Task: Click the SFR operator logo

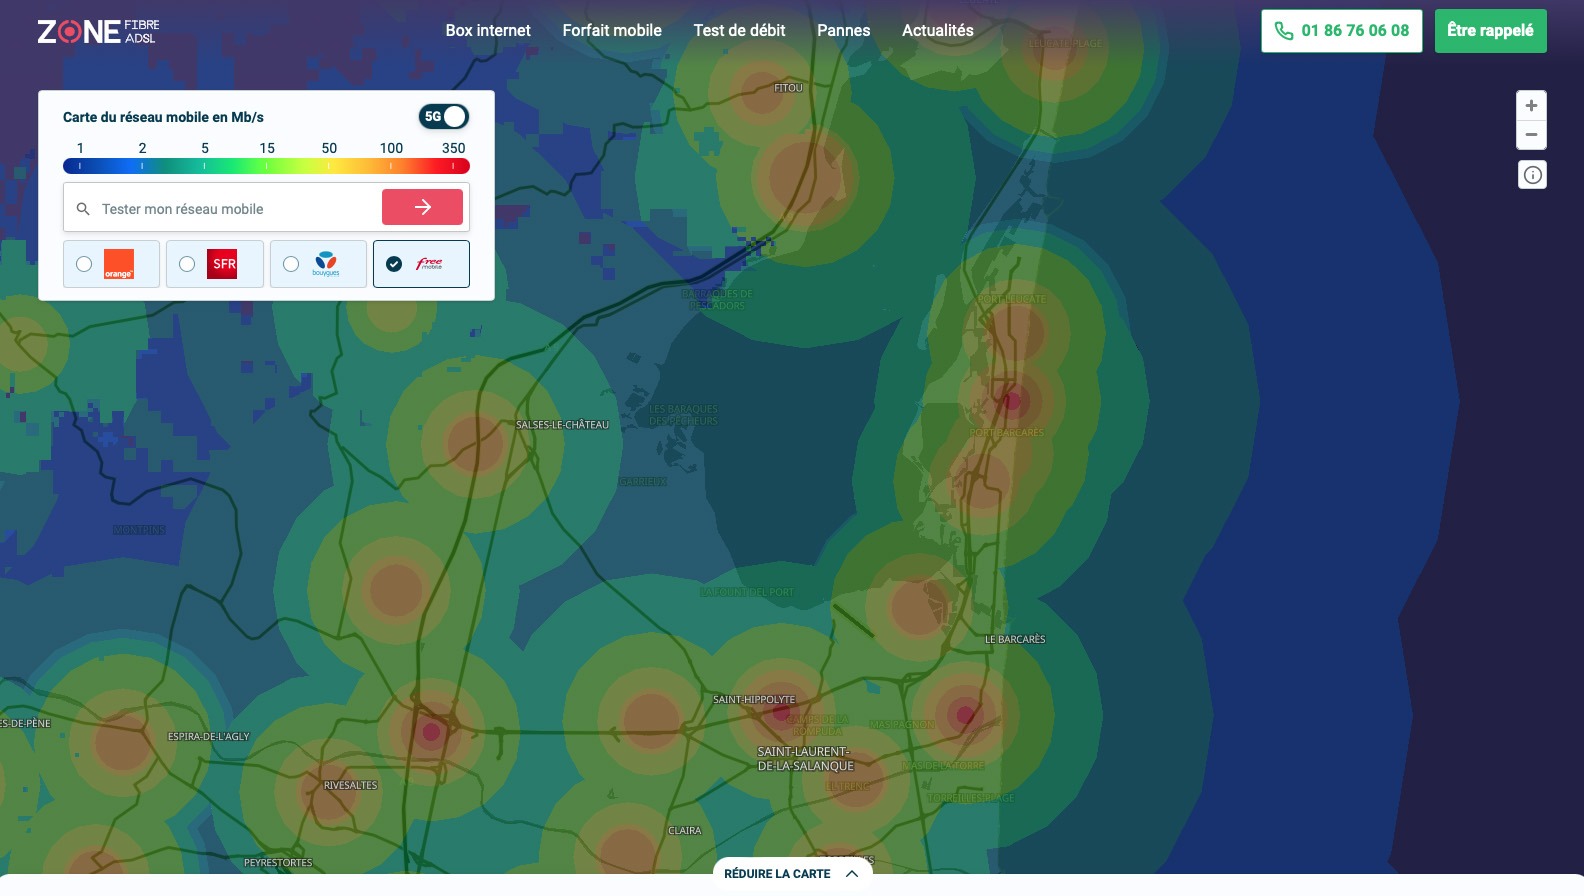Action: coord(222,264)
